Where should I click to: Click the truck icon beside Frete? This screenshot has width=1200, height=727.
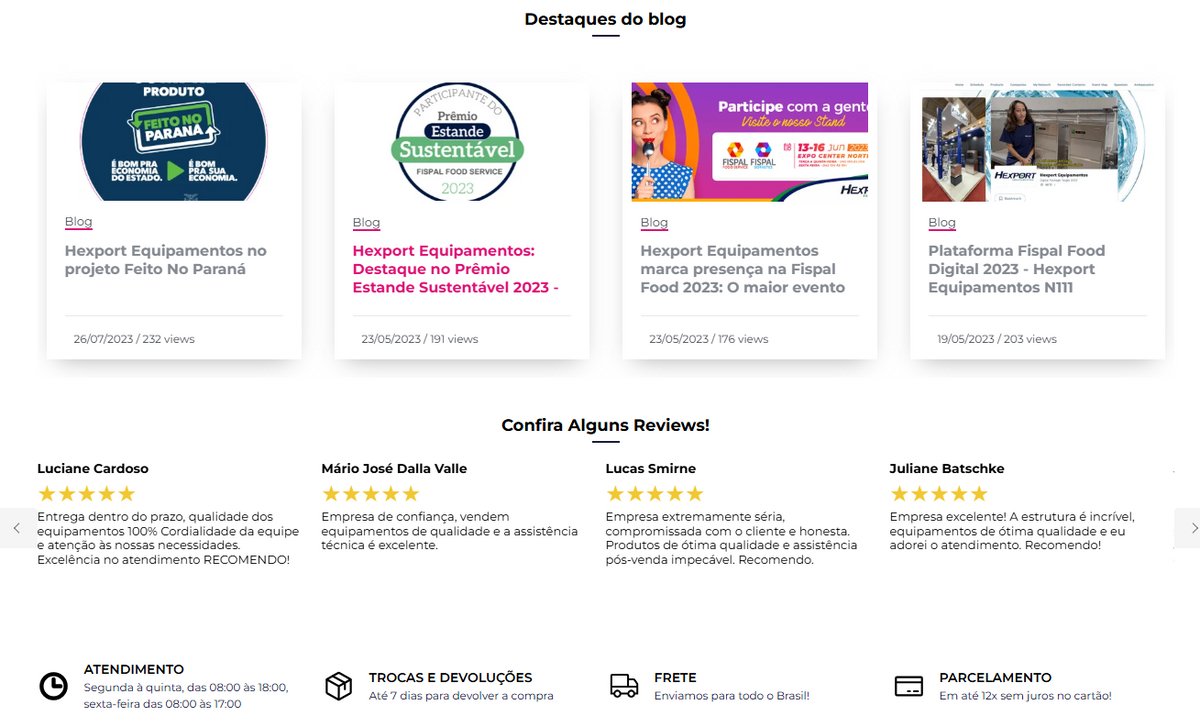[624, 686]
